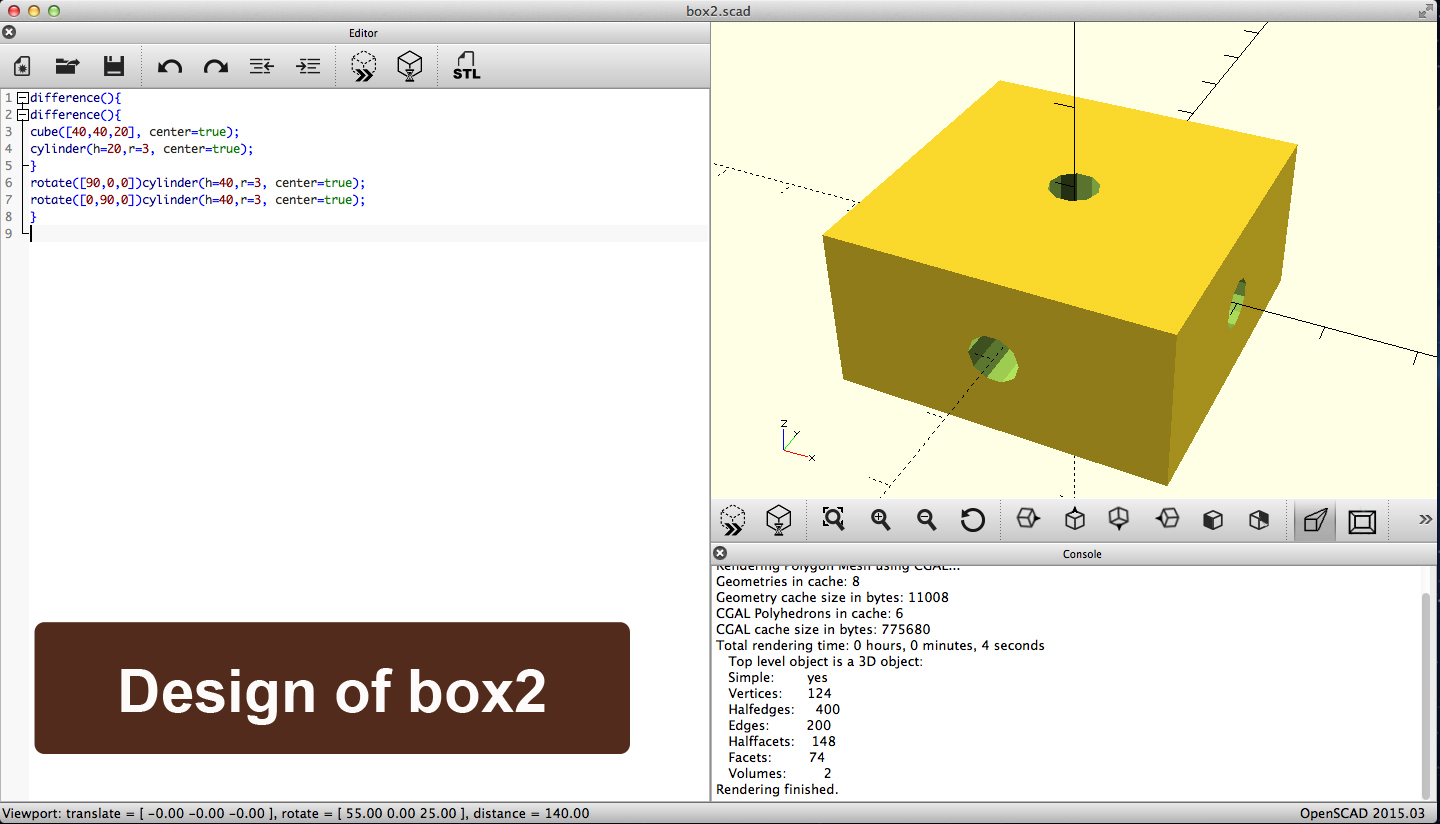
Task: Click the 'Vertices: 124' console line
Action: coord(779,693)
